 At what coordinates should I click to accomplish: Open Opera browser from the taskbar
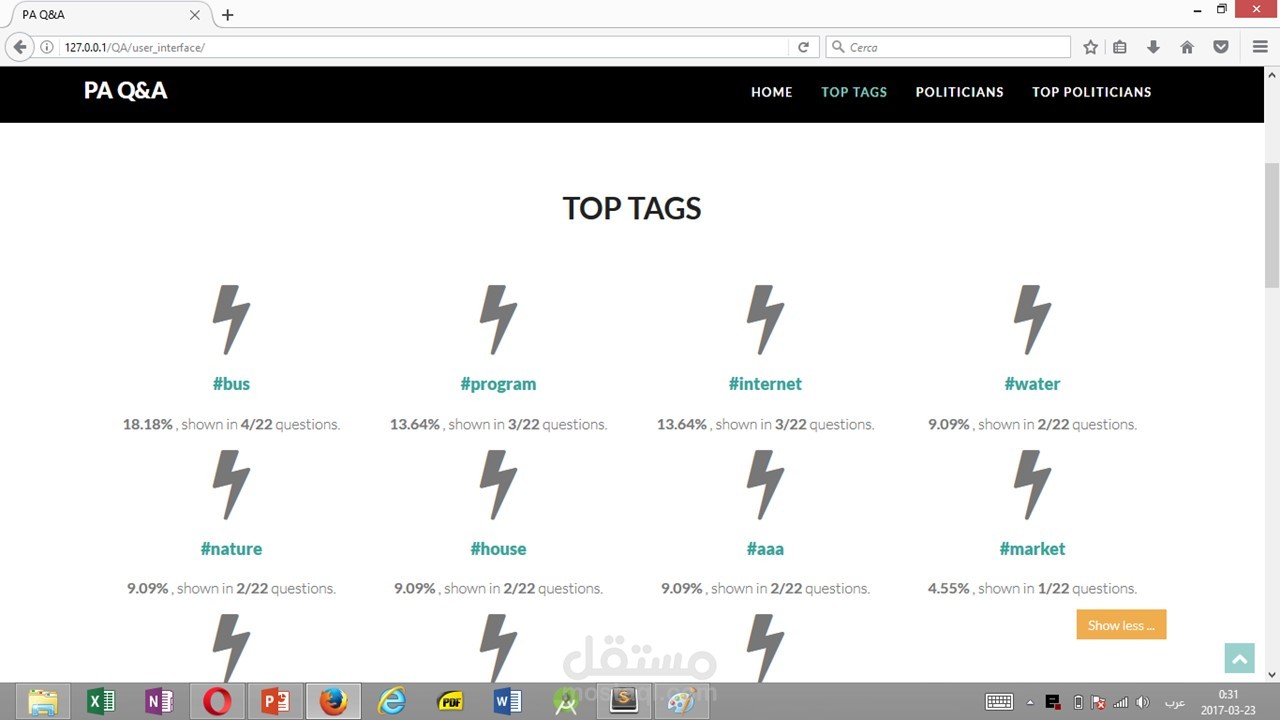tap(217, 702)
